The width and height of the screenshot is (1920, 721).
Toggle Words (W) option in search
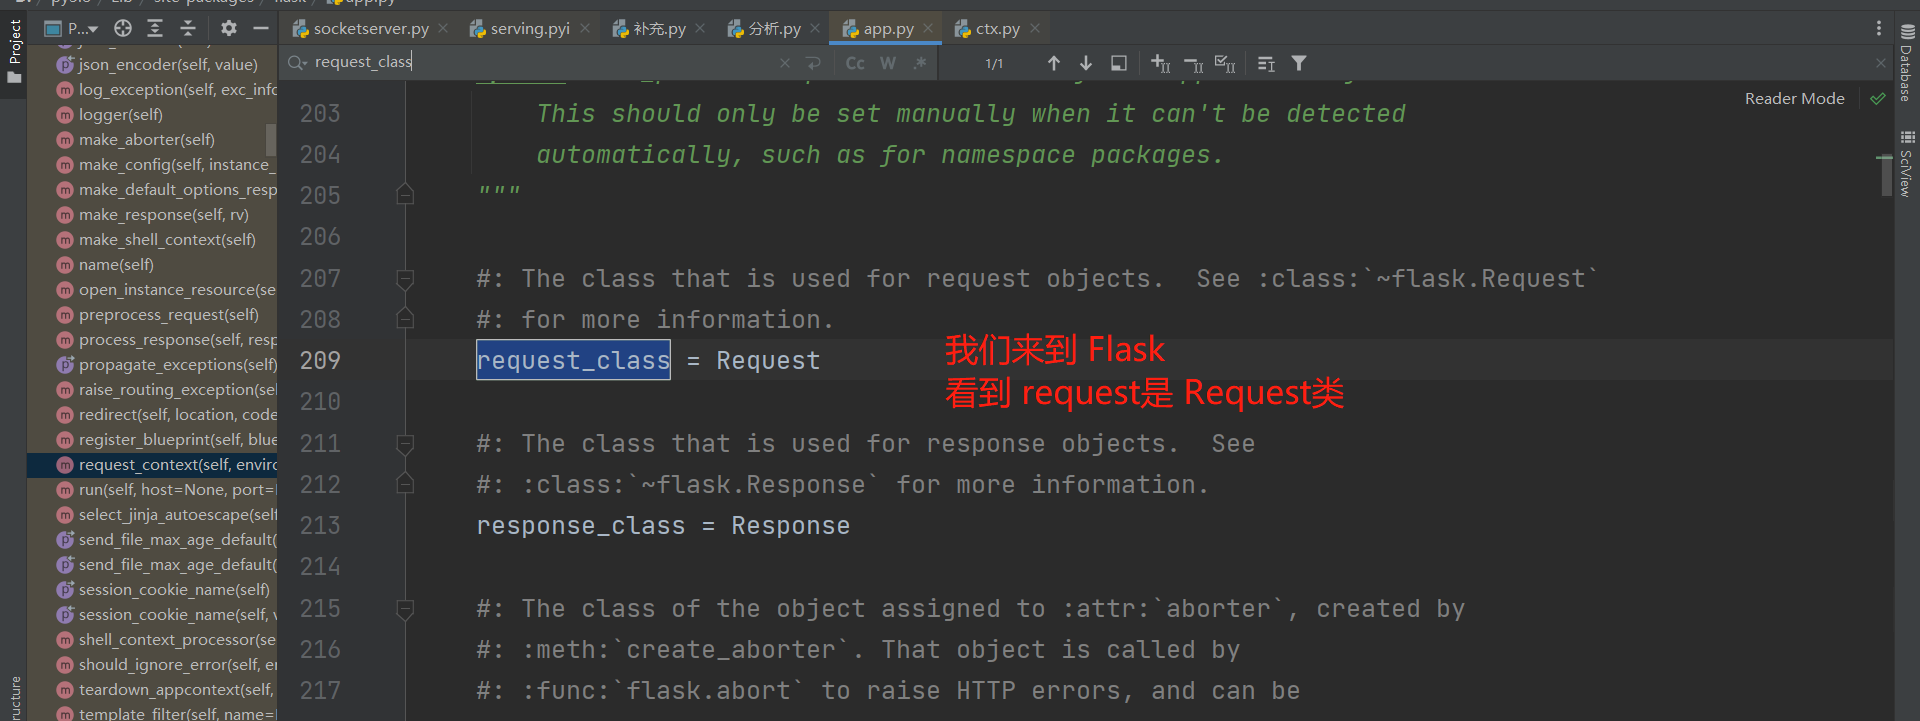pos(888,63)
